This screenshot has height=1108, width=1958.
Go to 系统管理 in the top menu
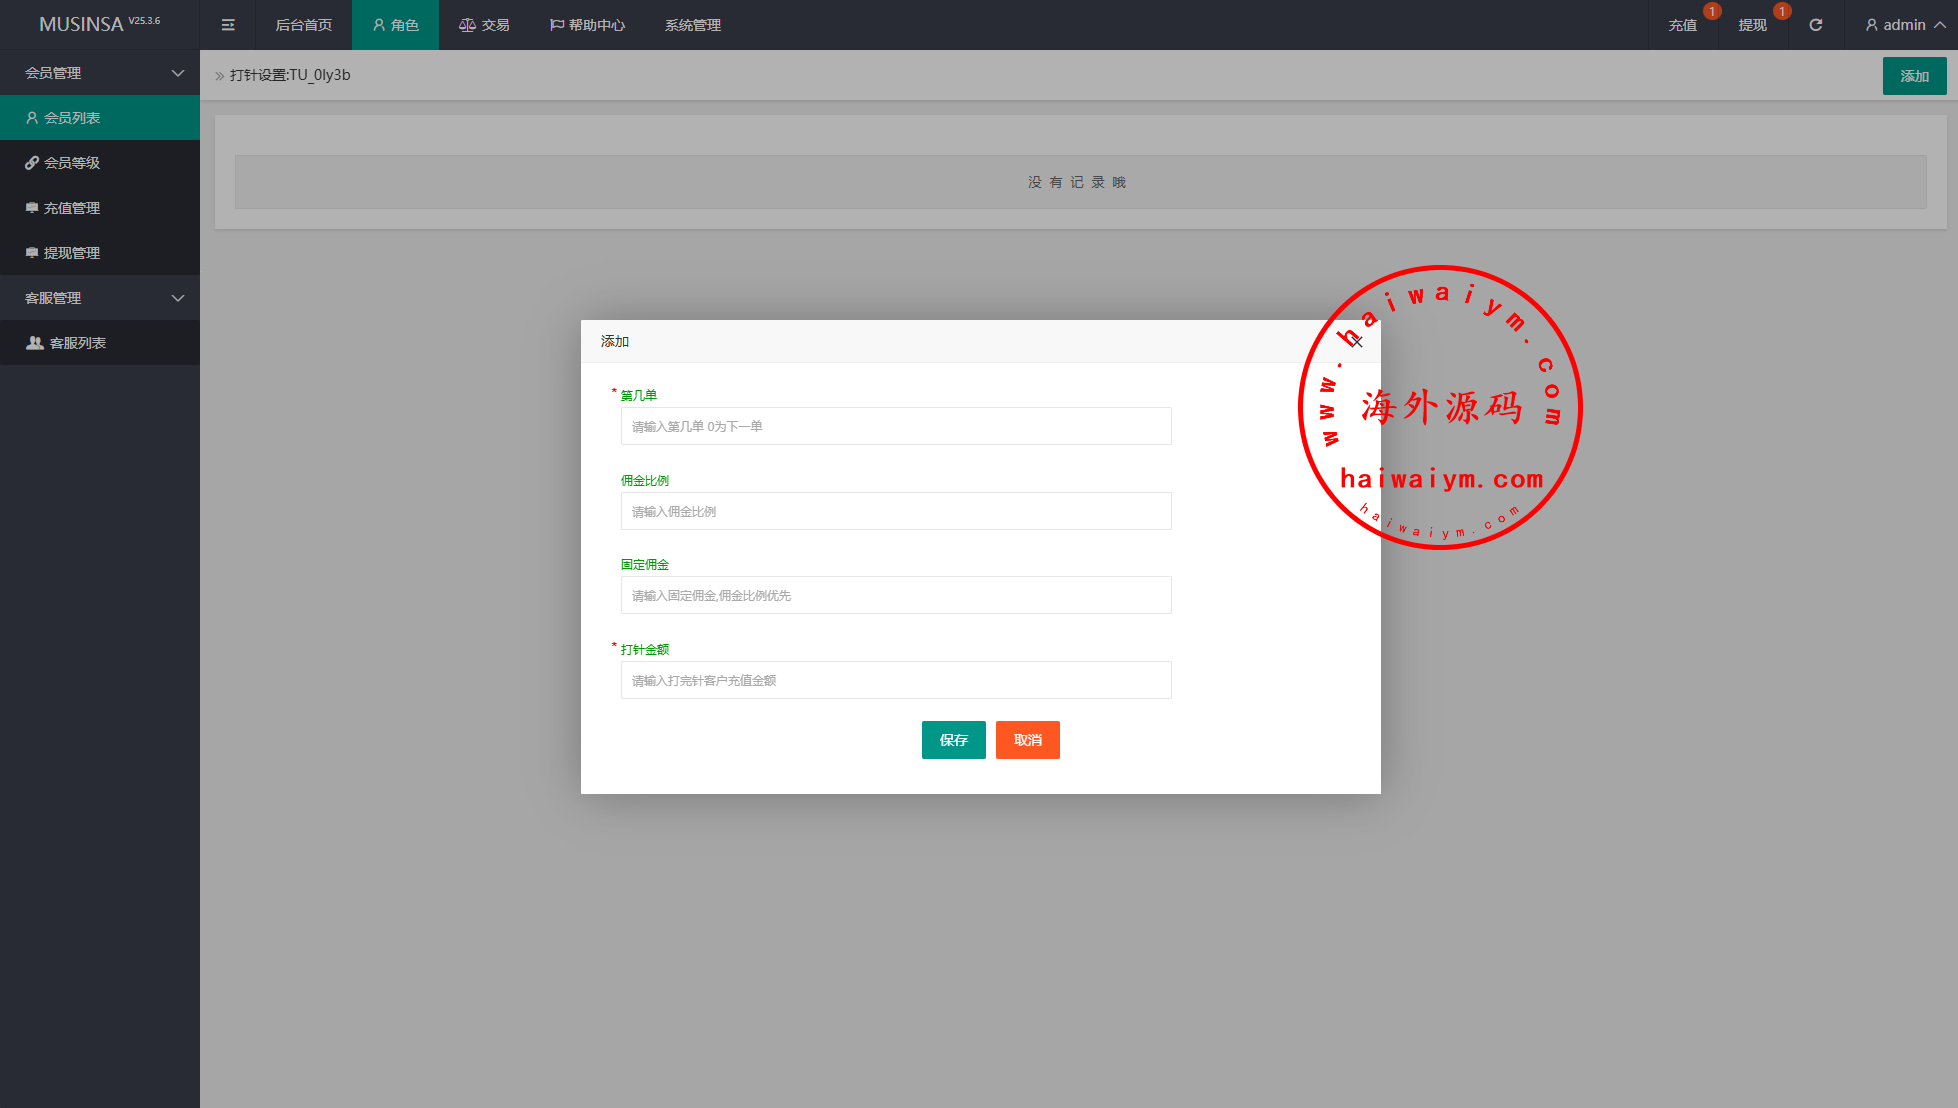(x=692, y=25)
